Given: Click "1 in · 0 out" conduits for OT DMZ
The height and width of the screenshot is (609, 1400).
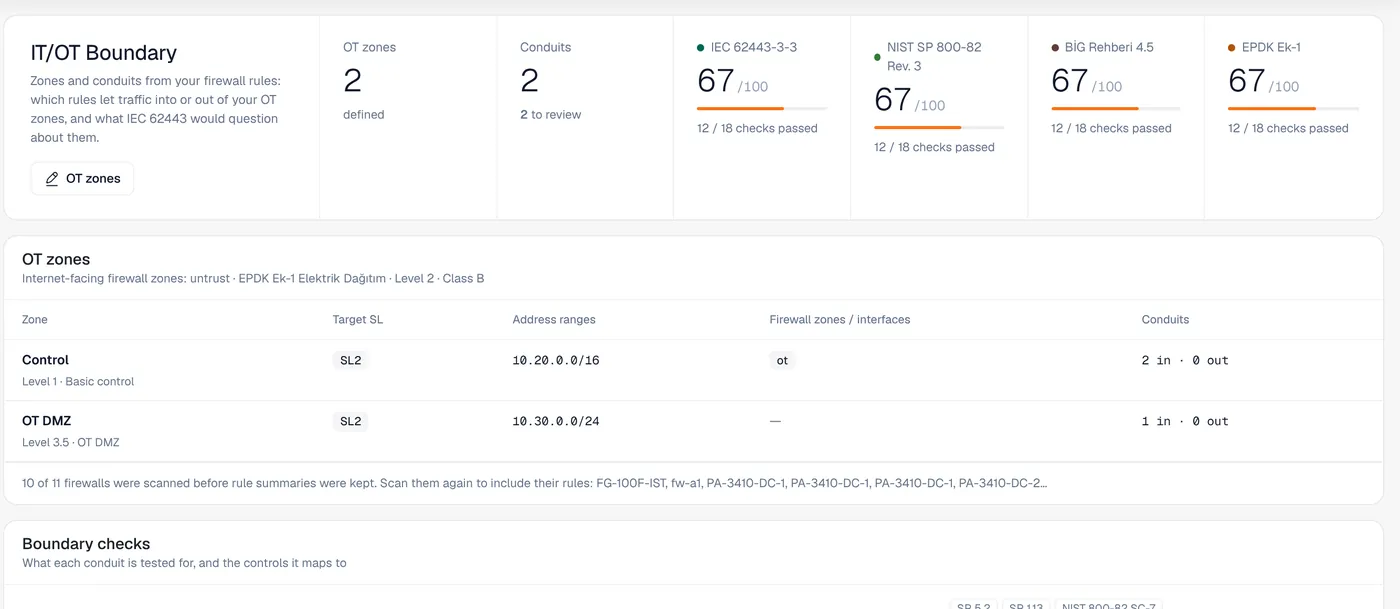Looking at the screenshot, I should click(1185, 421).
